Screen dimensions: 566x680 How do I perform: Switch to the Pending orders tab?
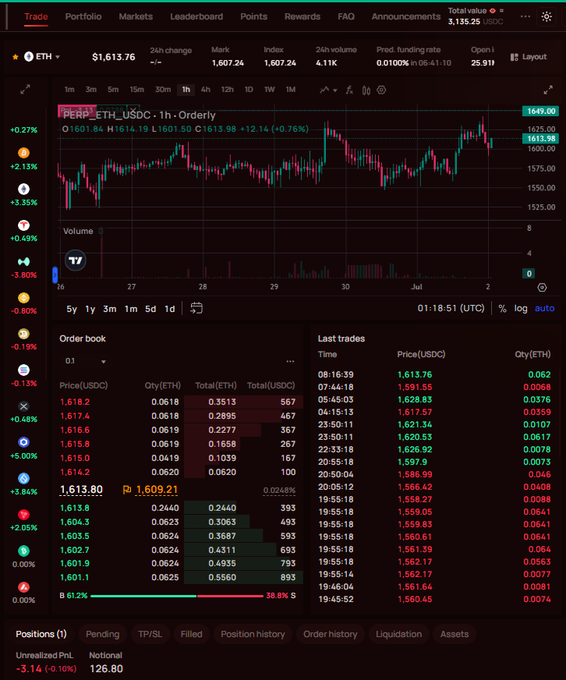point(102,634)
